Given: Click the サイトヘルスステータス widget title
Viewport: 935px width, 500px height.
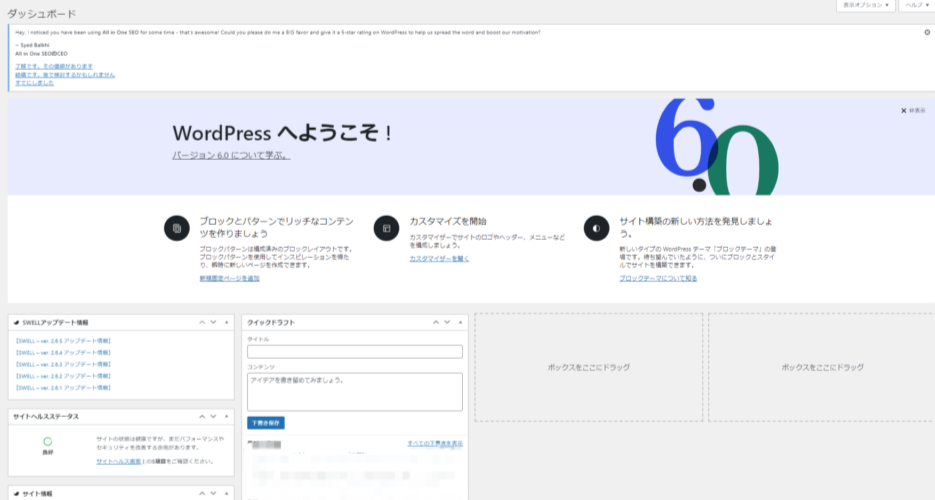Looking at the screenshot, I should tap(46, 417).
